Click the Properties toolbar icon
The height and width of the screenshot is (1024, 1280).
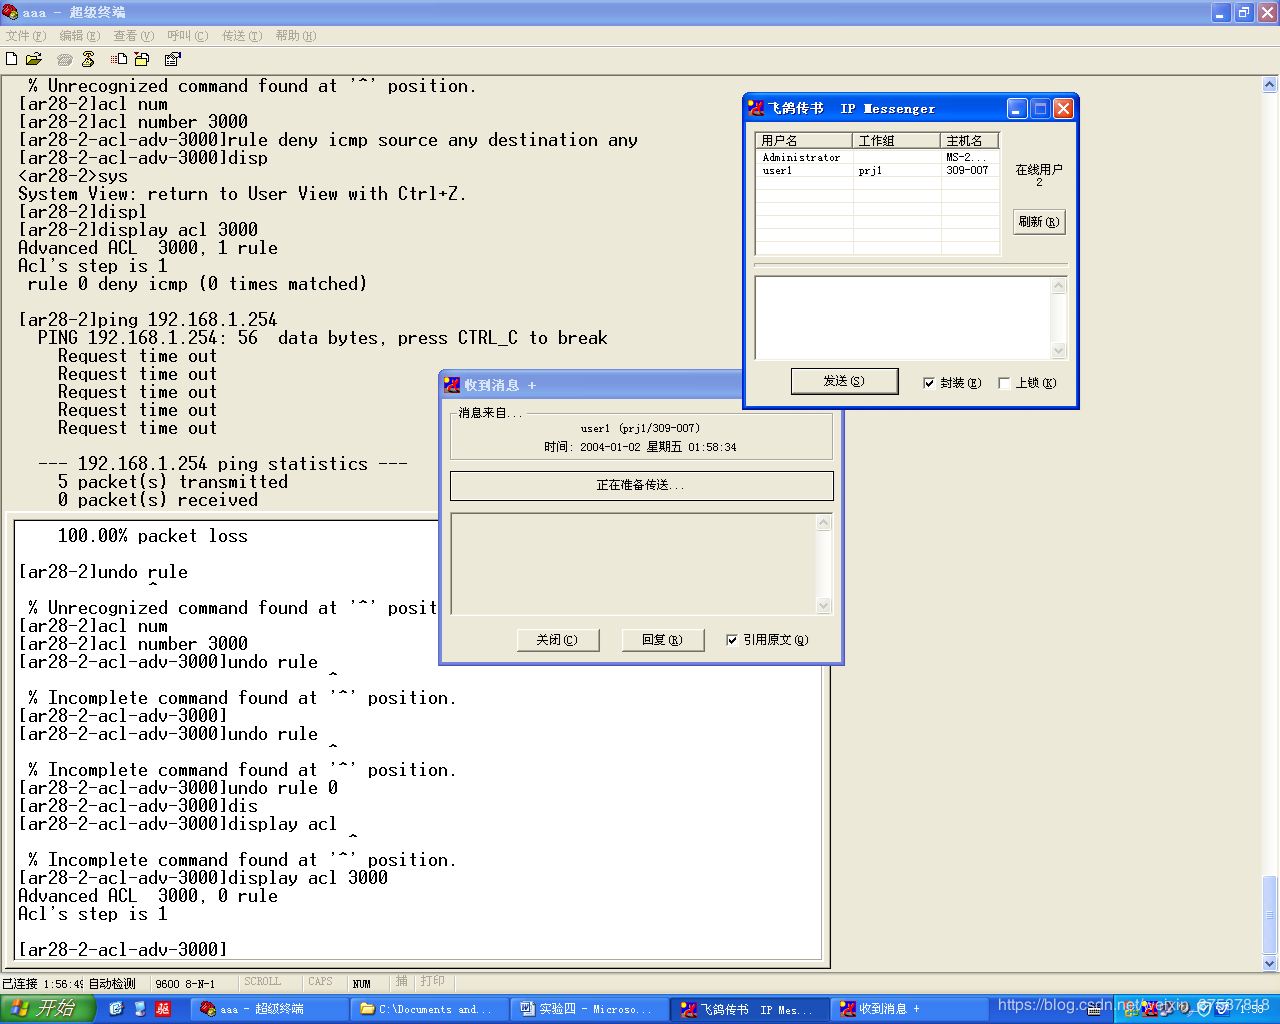click(x=173, y=59)
